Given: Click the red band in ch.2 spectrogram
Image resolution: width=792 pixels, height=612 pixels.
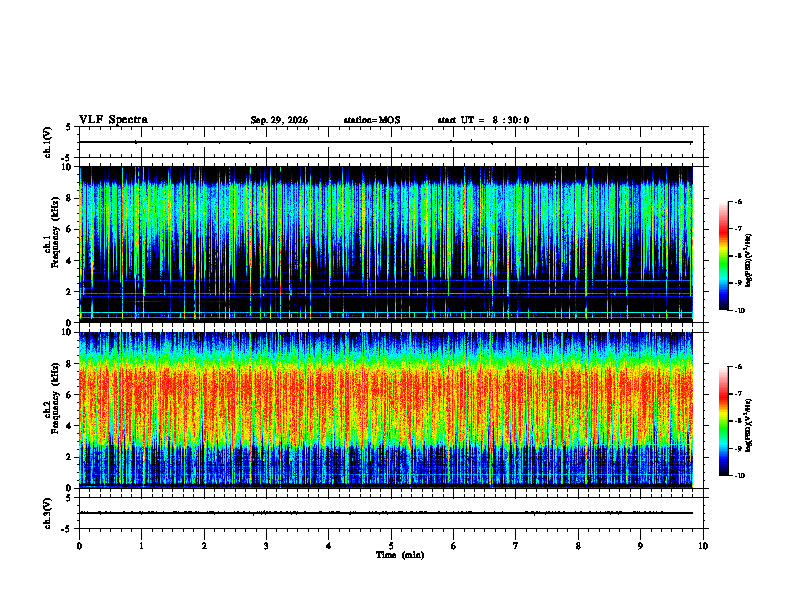Looking at the screenshot, I should pyautogui.click(x=385, y=394).
